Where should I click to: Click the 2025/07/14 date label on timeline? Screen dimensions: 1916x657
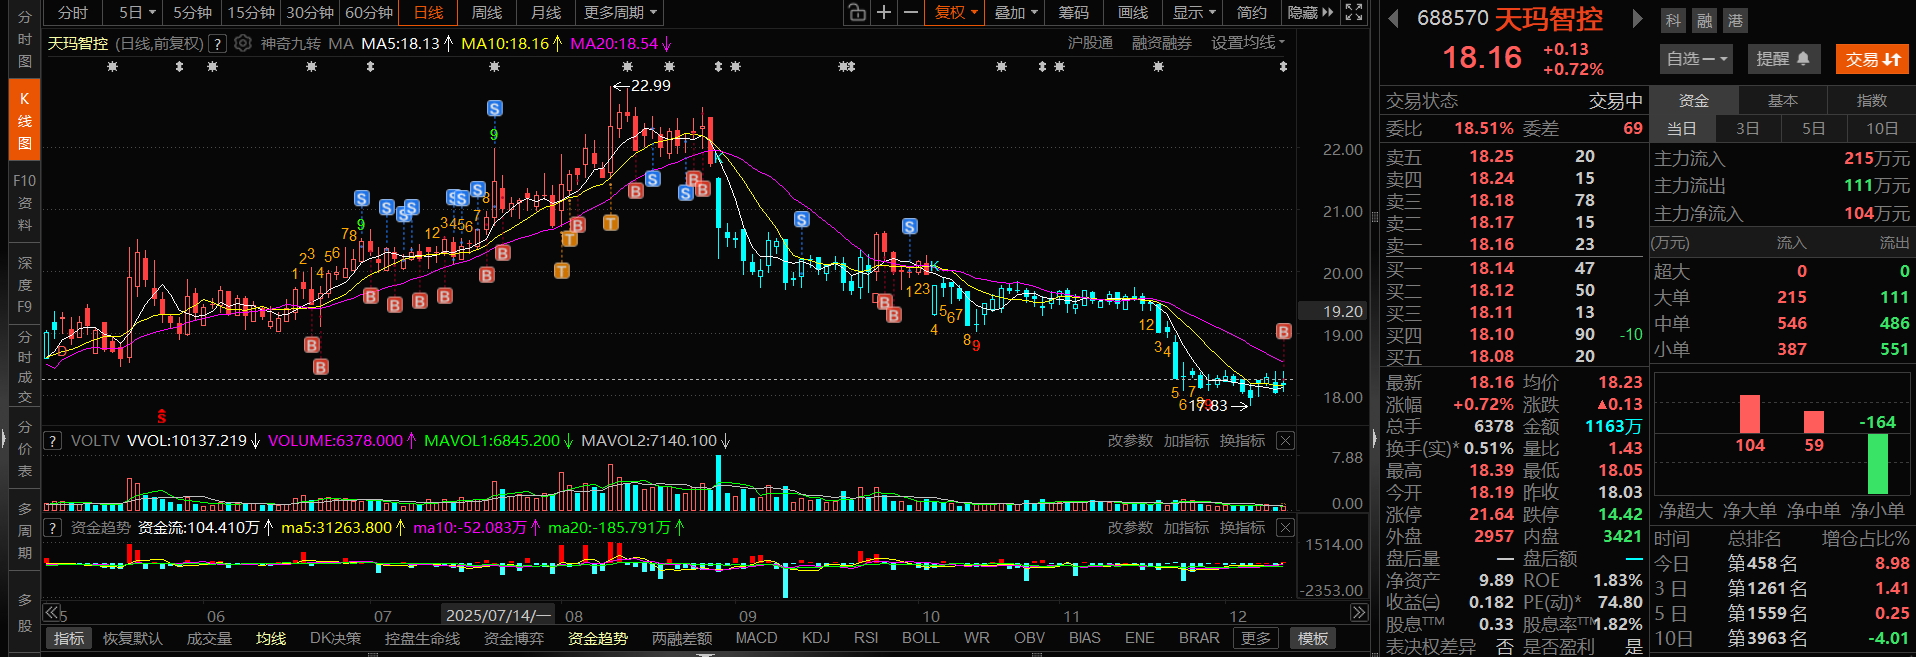point(498,615)
